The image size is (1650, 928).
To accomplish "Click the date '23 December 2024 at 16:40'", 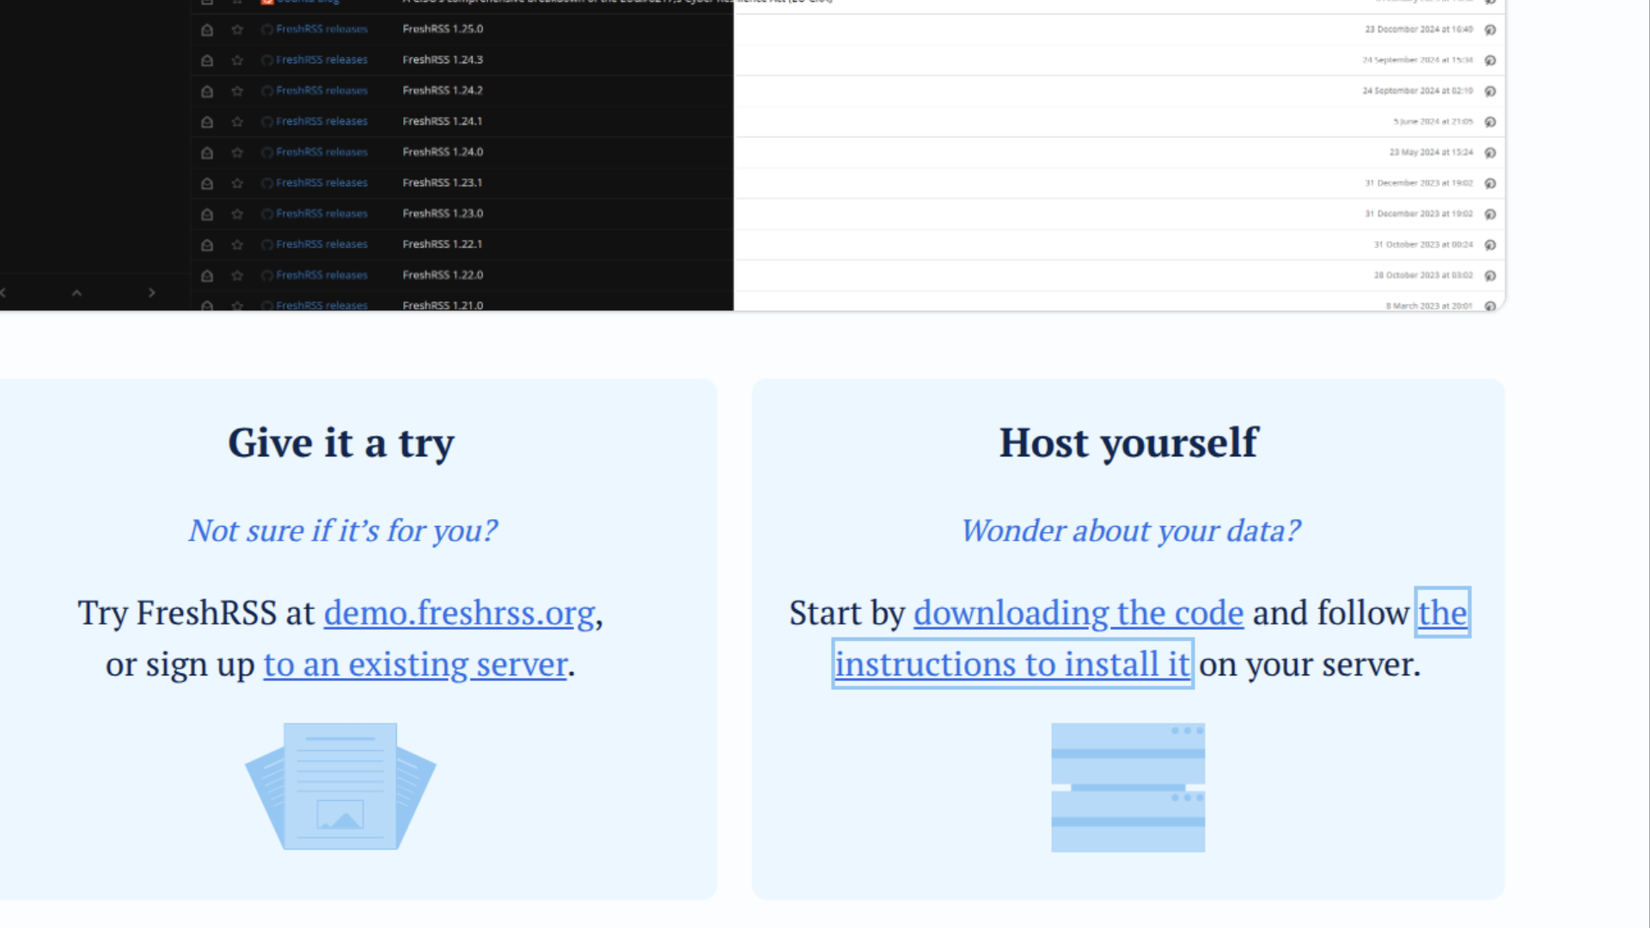I will 1418,30.
